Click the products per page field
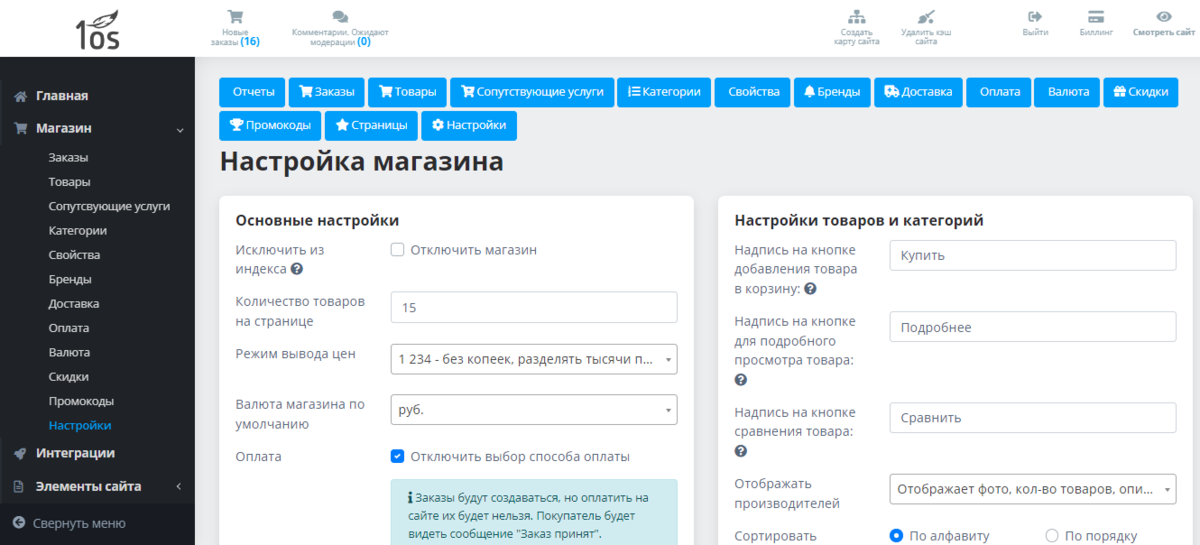 pyautogui.click(x=533, y=307)
